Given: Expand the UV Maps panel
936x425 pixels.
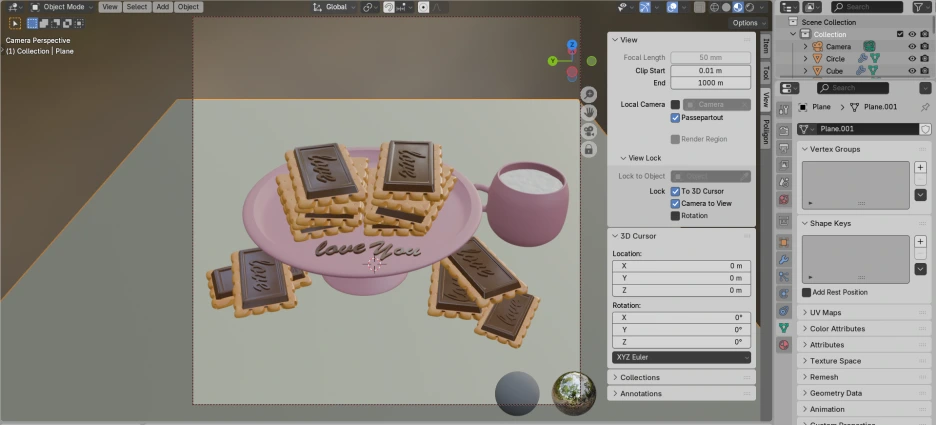Looking at the screenshot, I should pos(864,312).
